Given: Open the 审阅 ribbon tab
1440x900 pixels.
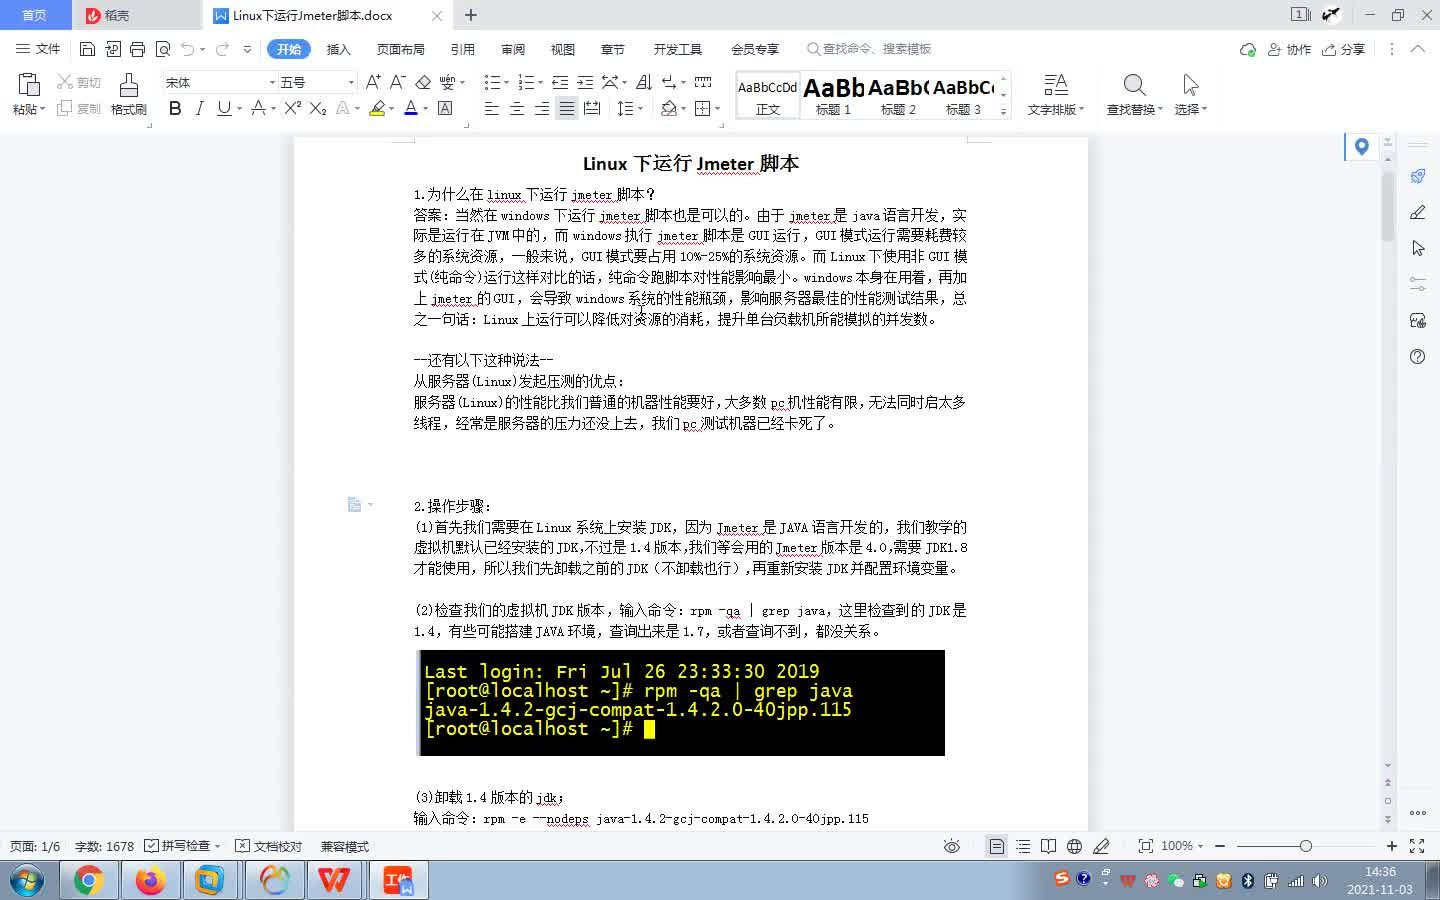Looking at the screenshot, I should pyautogui.click(x=513, y=48).
